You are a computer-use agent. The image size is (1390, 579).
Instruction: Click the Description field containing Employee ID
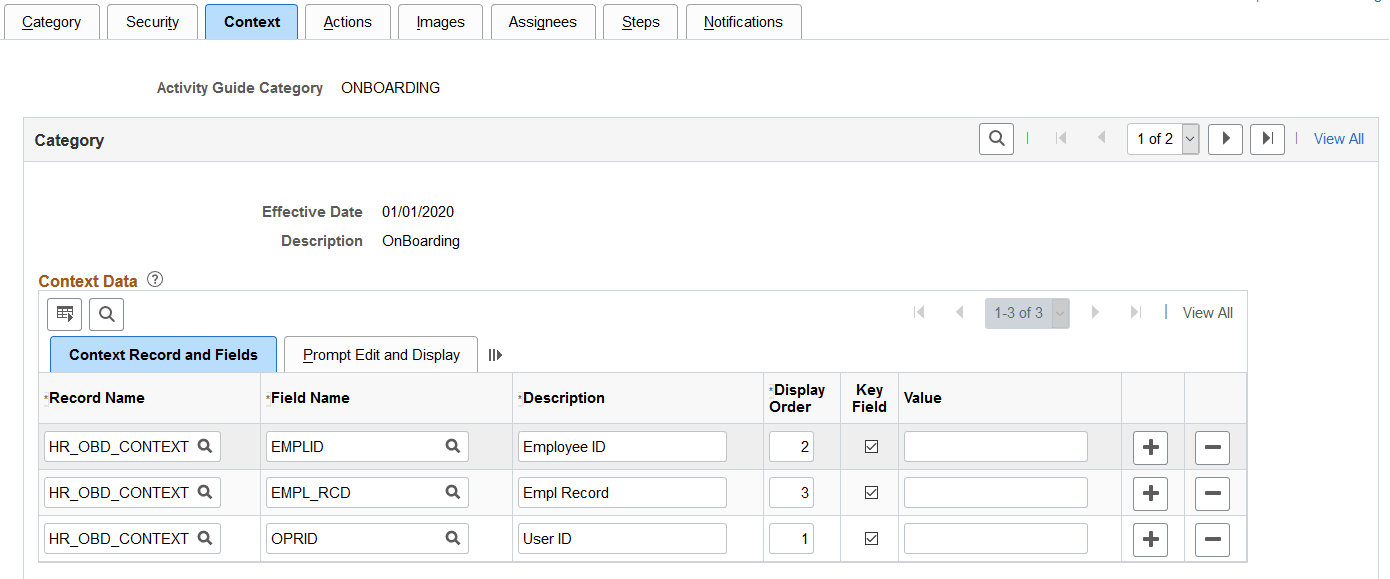[622, 446]
